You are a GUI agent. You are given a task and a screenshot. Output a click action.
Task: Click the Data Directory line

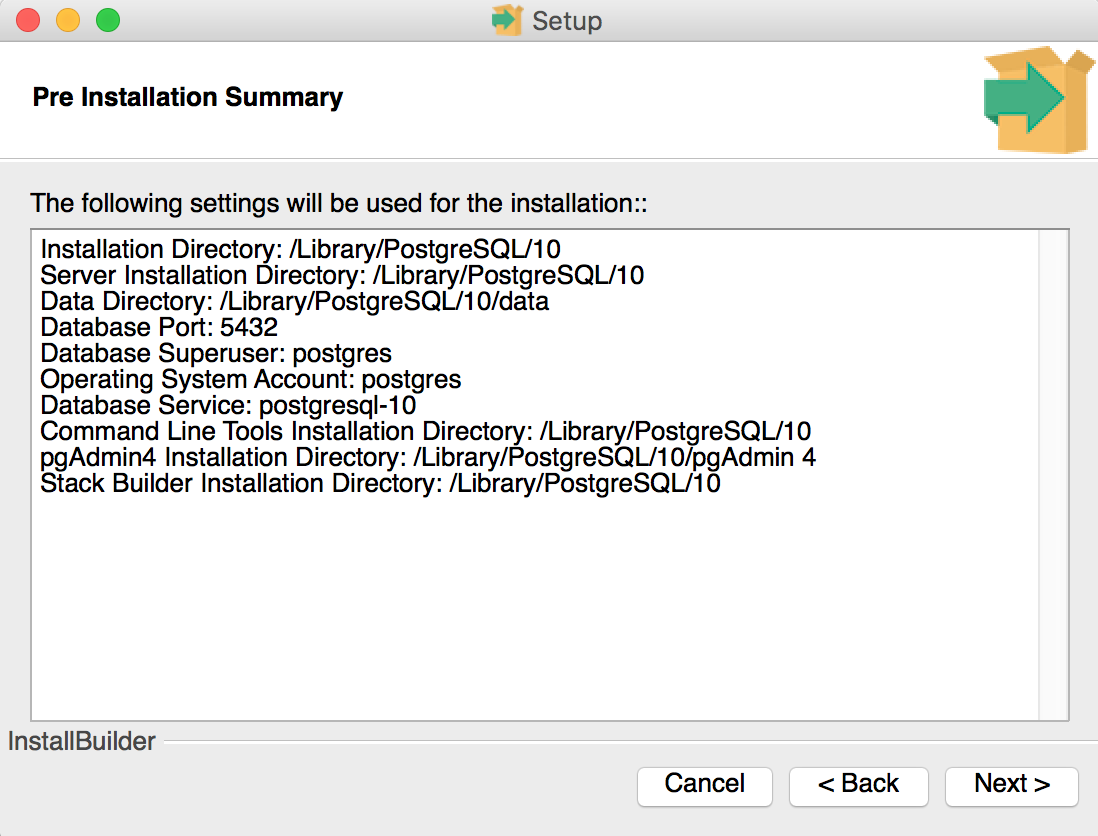click(x=294, y=301)
